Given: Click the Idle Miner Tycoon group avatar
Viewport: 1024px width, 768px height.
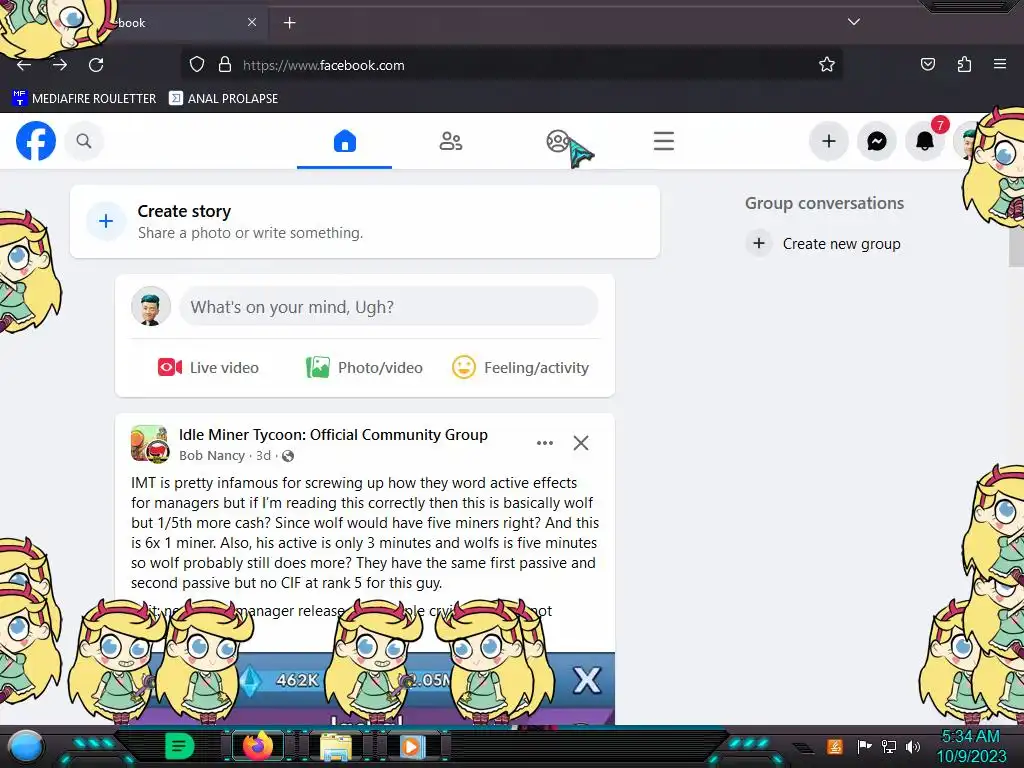Looking at the screenshot, I should 150,444.
